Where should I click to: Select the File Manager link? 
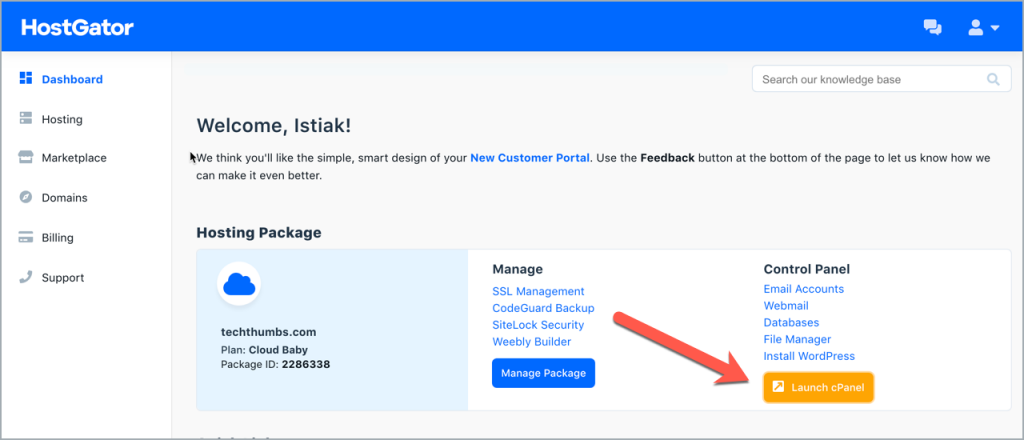pyautogui.click(x=797, y=340)
